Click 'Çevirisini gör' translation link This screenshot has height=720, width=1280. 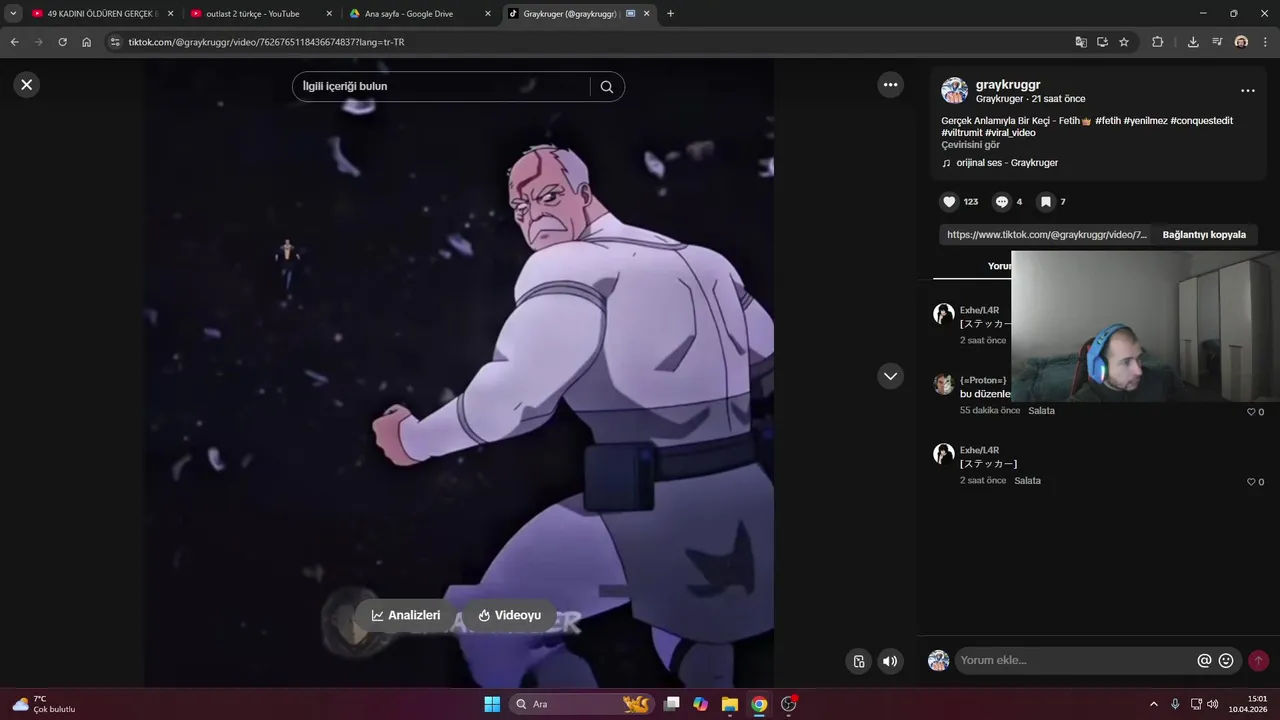coord(970,145)
